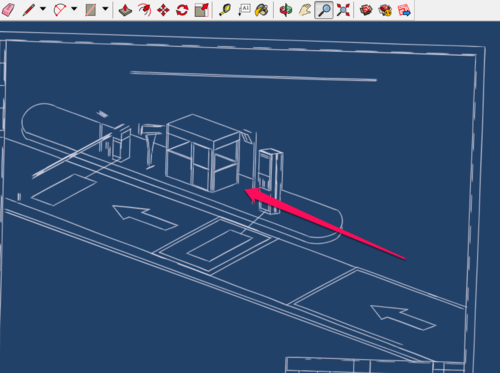Select the Line pencil tool

[29, 10]
